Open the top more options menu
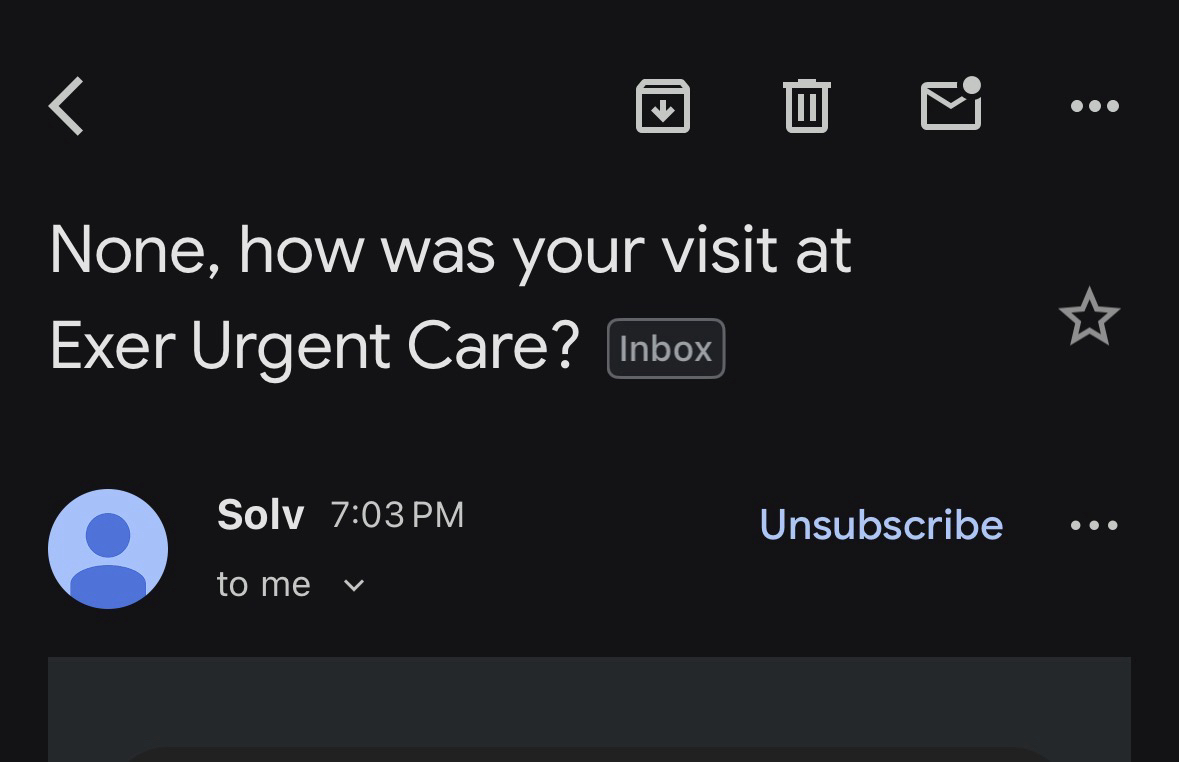The image size is (1179, 762). point(1094,106)
